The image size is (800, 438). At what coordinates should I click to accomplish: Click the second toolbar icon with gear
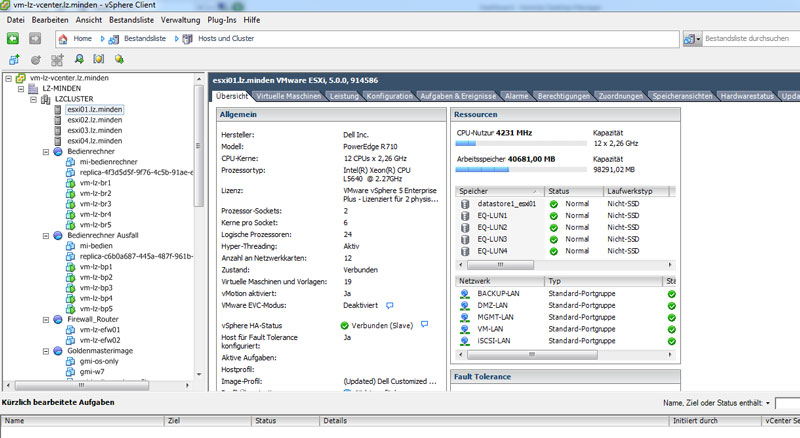click(x=36, y=60)
